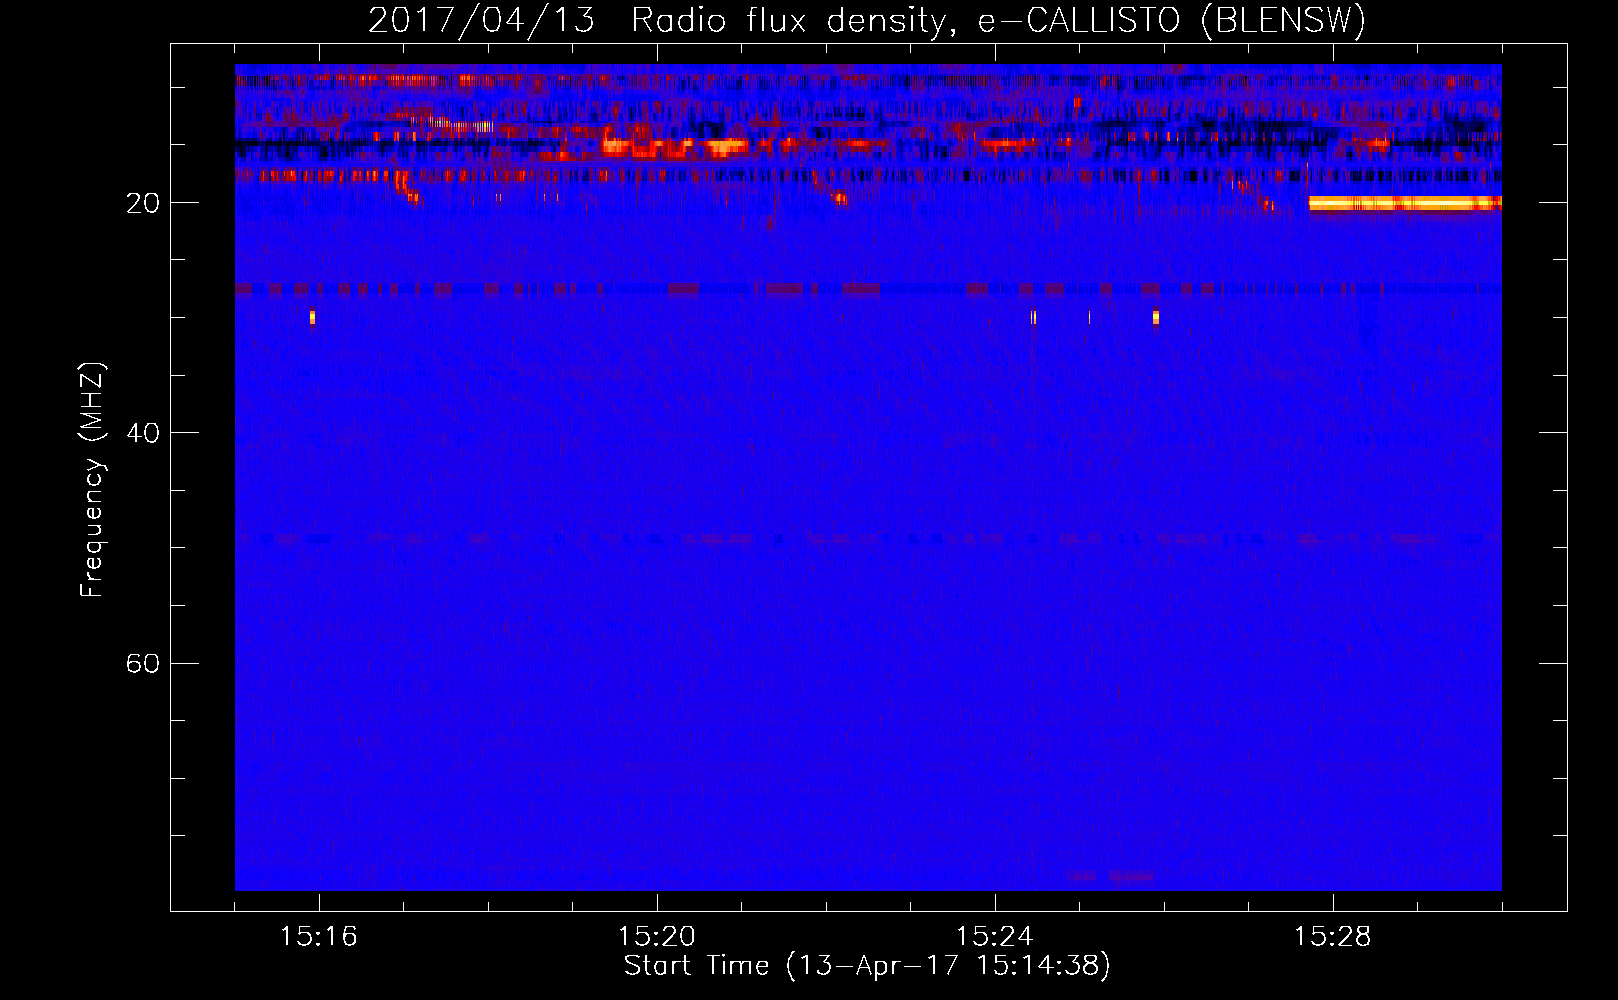Click the 15:24 time tick label
The width and height of the screenshot is (1618, 1000).
coord(994,937)
